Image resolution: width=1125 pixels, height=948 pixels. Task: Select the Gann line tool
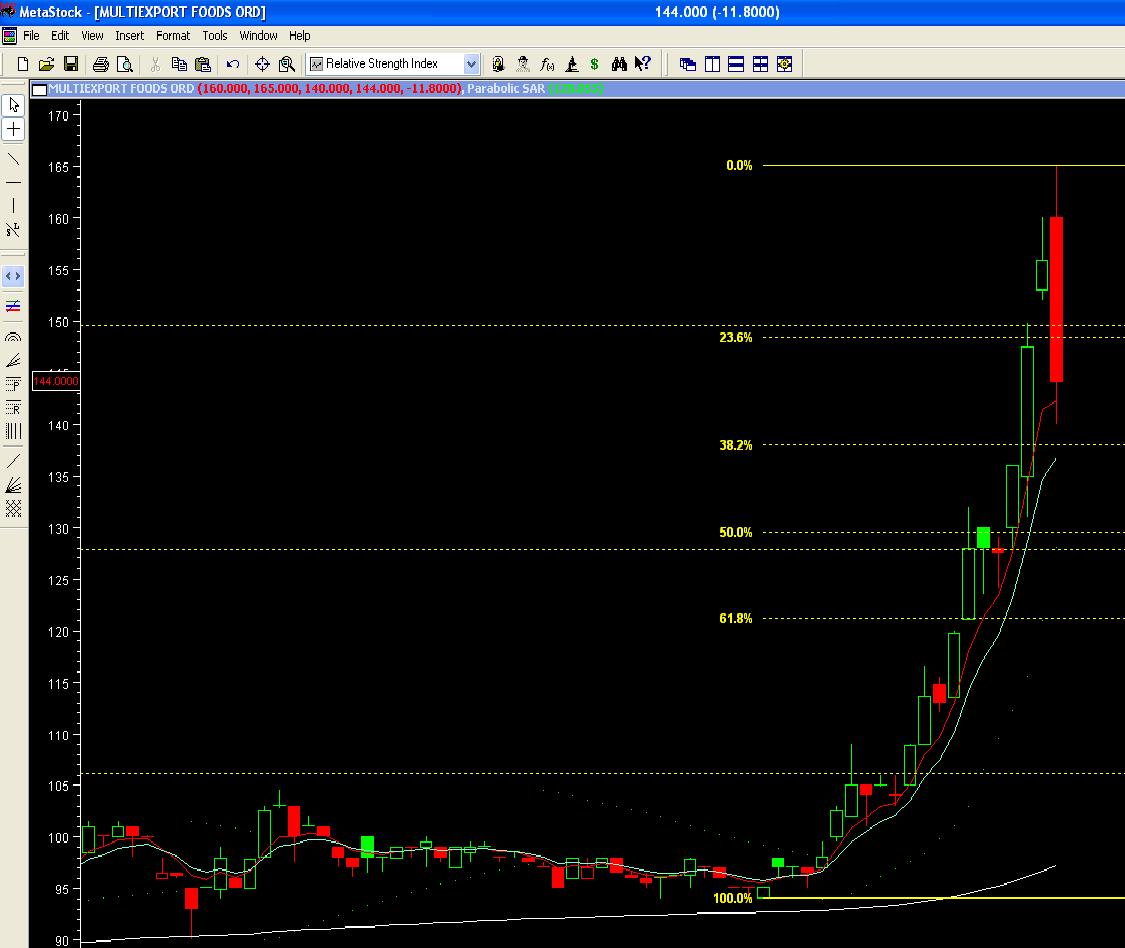[14, 461]
